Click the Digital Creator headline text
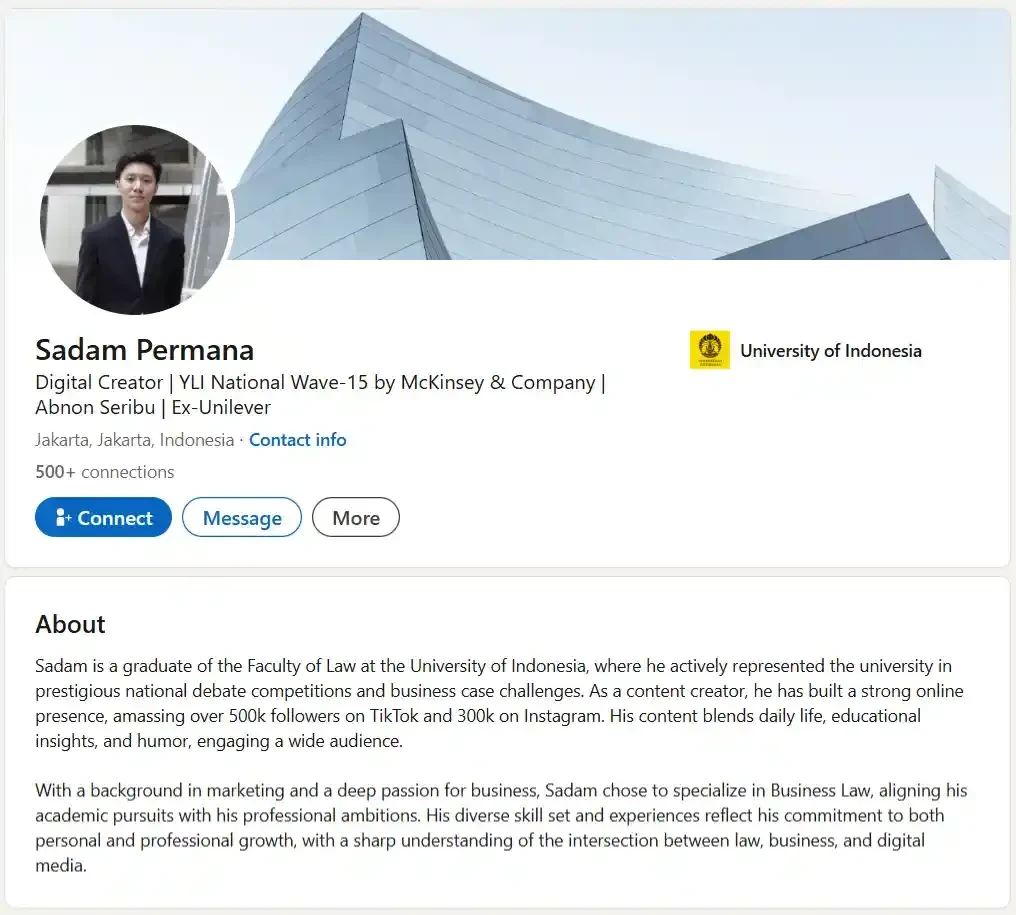The width and height of the screenshot is (1016, 915). [x=98, y=382]
